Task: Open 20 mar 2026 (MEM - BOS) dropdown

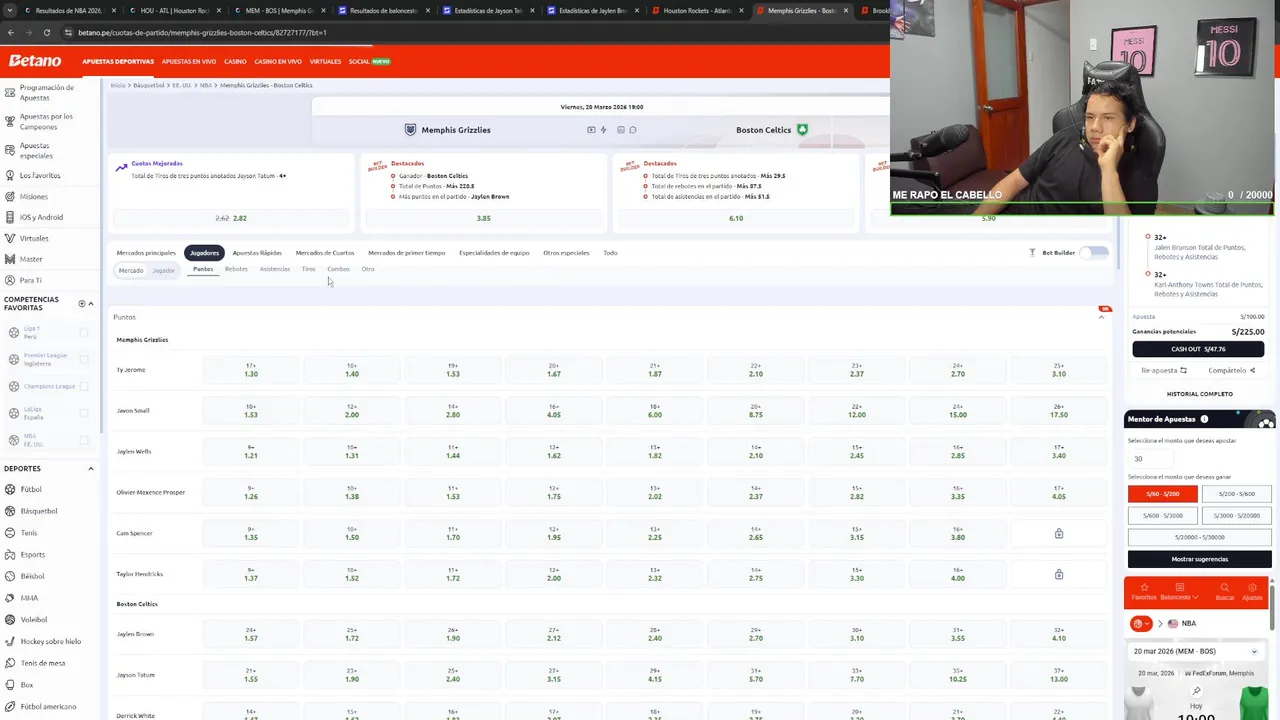Action: click(x=1196, y=651)
